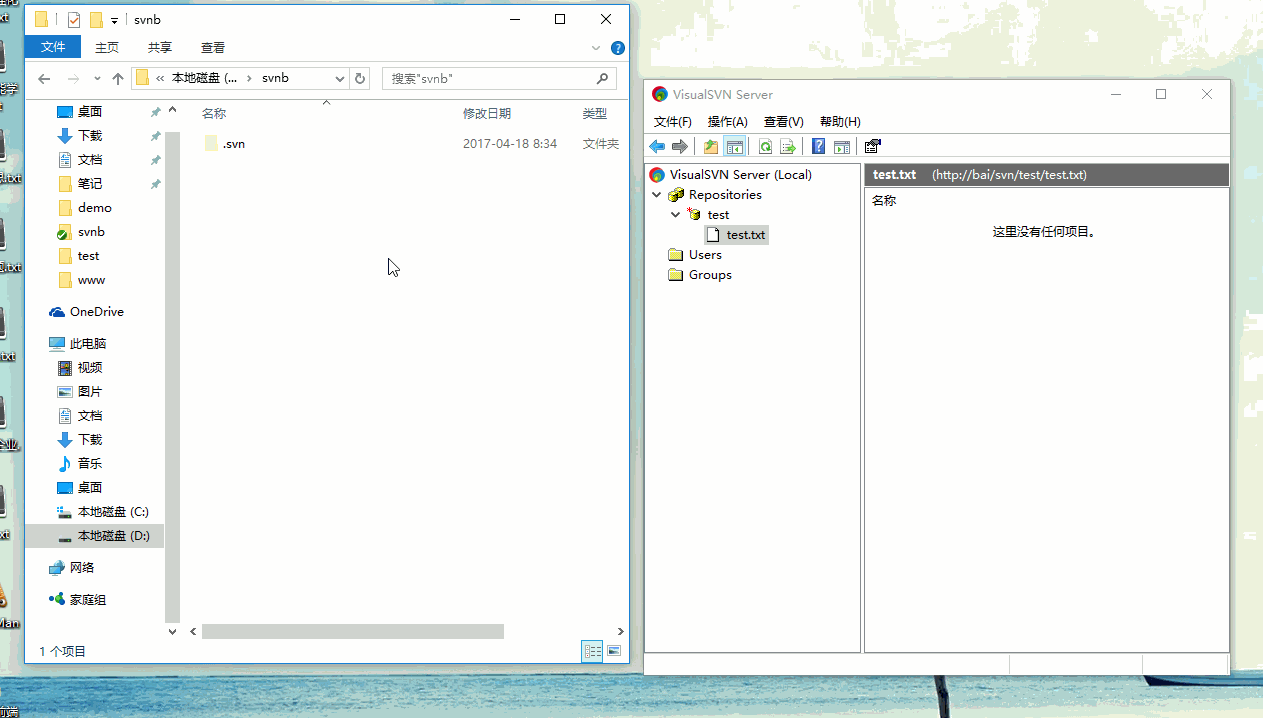Open Help icon in VisualSVN toolbar
The width and height of the screenshot is (1263, 718).
tap(818, 147)
